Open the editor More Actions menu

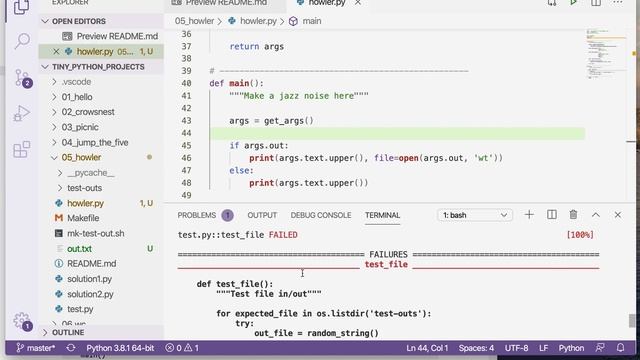point(618,3)
